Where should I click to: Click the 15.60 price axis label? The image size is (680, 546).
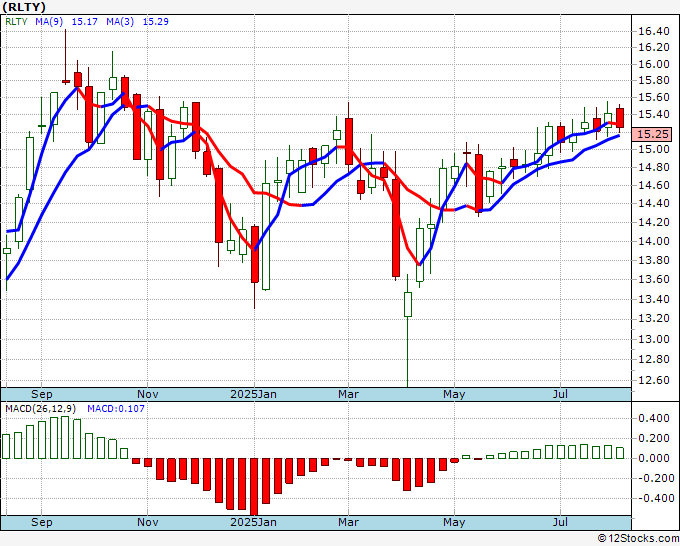coord(654,98)
